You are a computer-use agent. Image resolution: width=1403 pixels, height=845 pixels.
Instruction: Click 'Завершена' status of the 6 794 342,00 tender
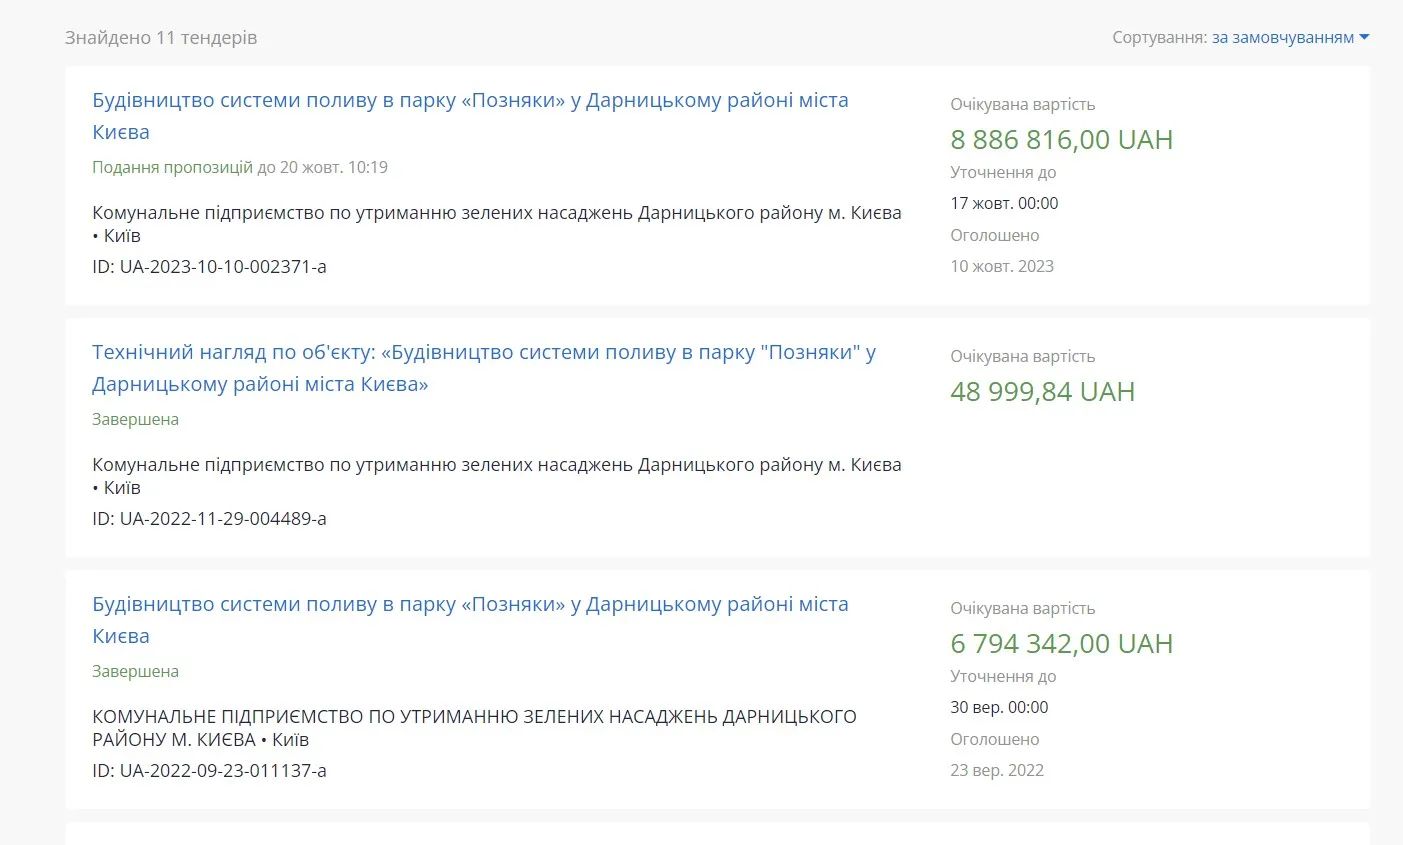[135, 671]
